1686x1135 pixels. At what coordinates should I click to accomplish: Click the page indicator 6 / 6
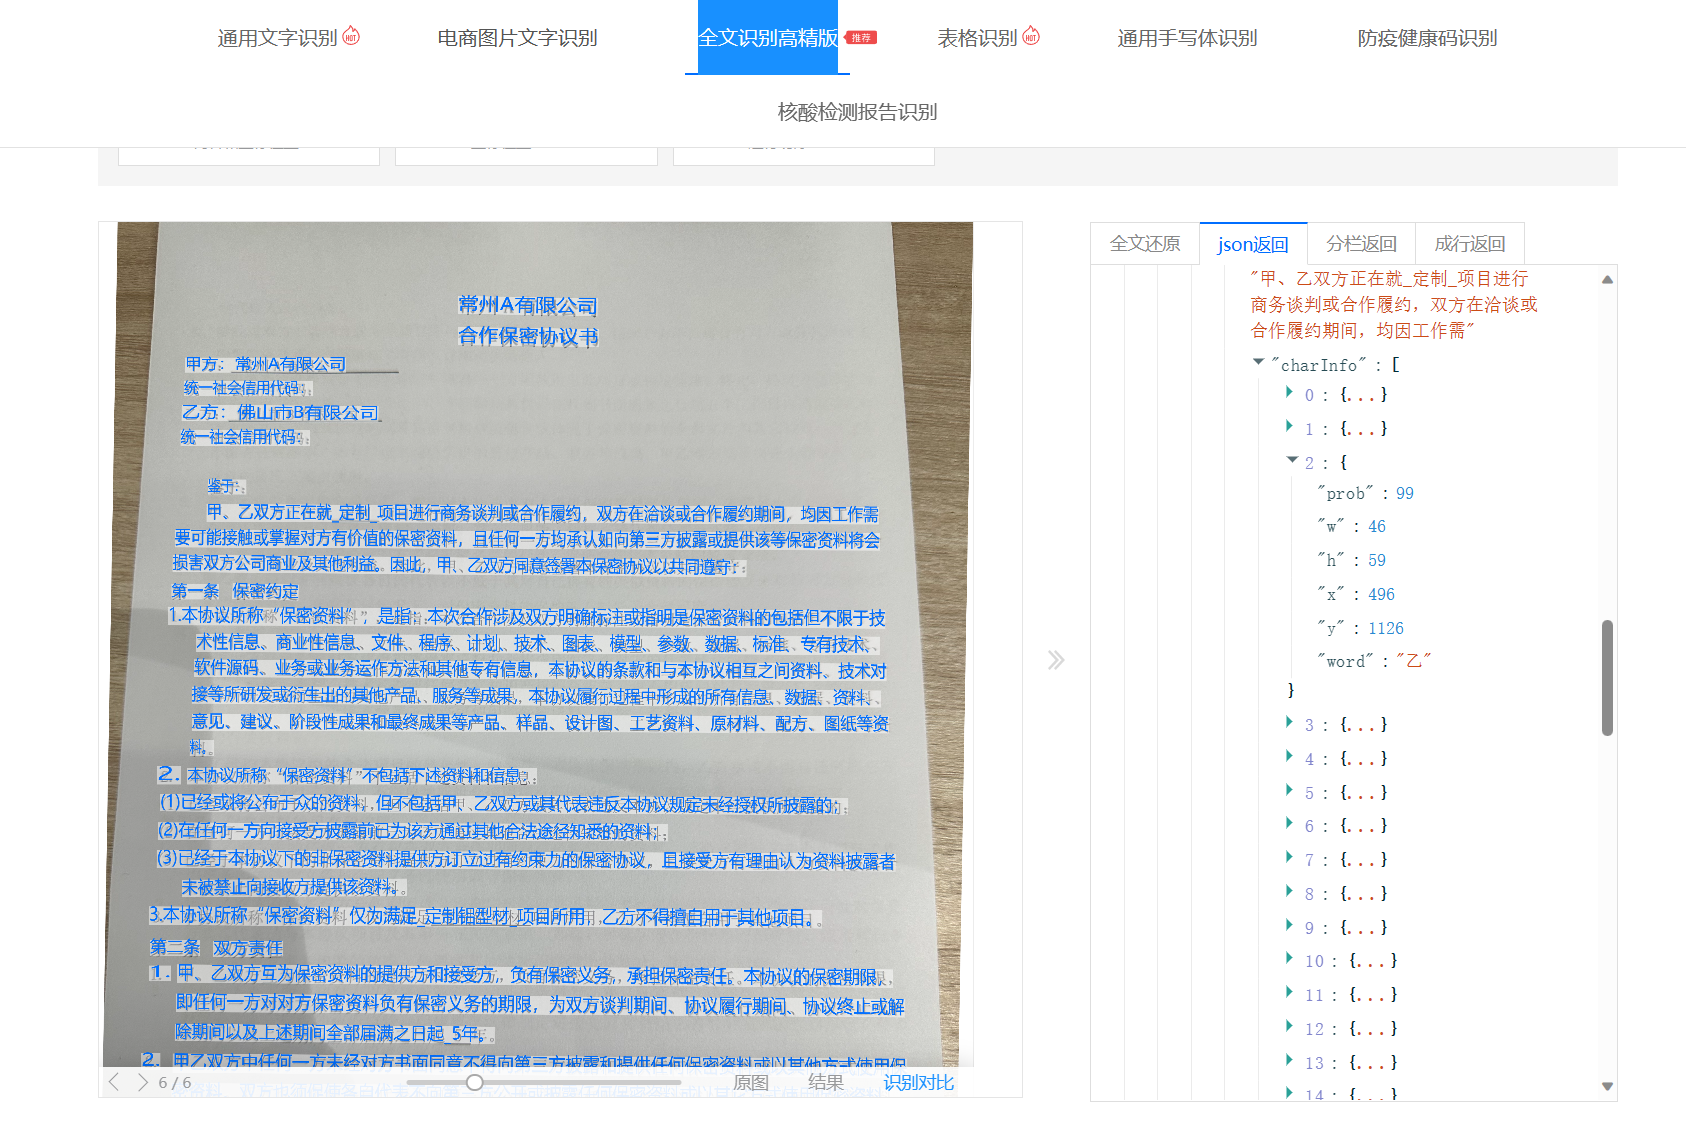[x=175, y=1082]
